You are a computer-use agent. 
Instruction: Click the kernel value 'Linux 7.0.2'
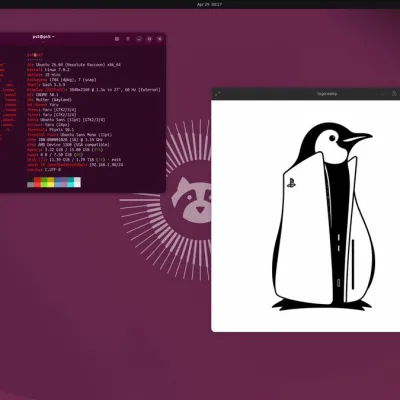pyautogui.click(x=57, y=70)
